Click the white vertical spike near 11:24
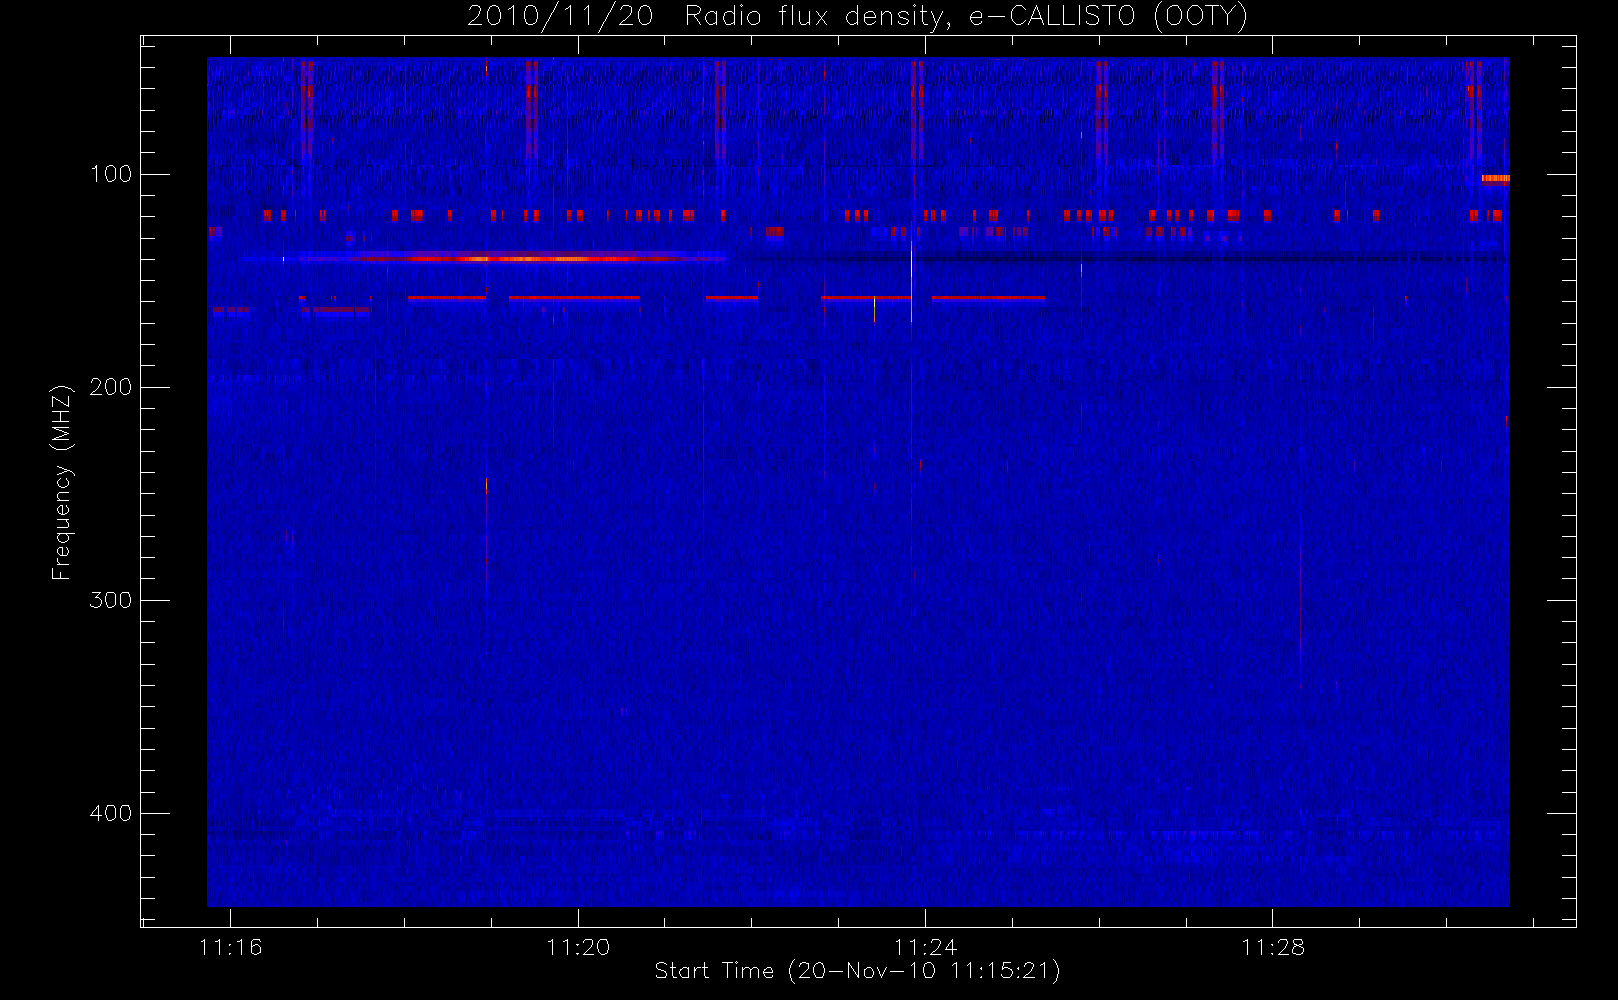Image resolution: width=1618 pixels, height=1000 pixels. 911,282
